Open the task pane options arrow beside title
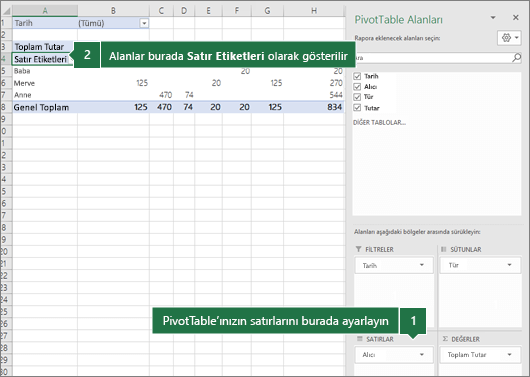 [493, 18]
